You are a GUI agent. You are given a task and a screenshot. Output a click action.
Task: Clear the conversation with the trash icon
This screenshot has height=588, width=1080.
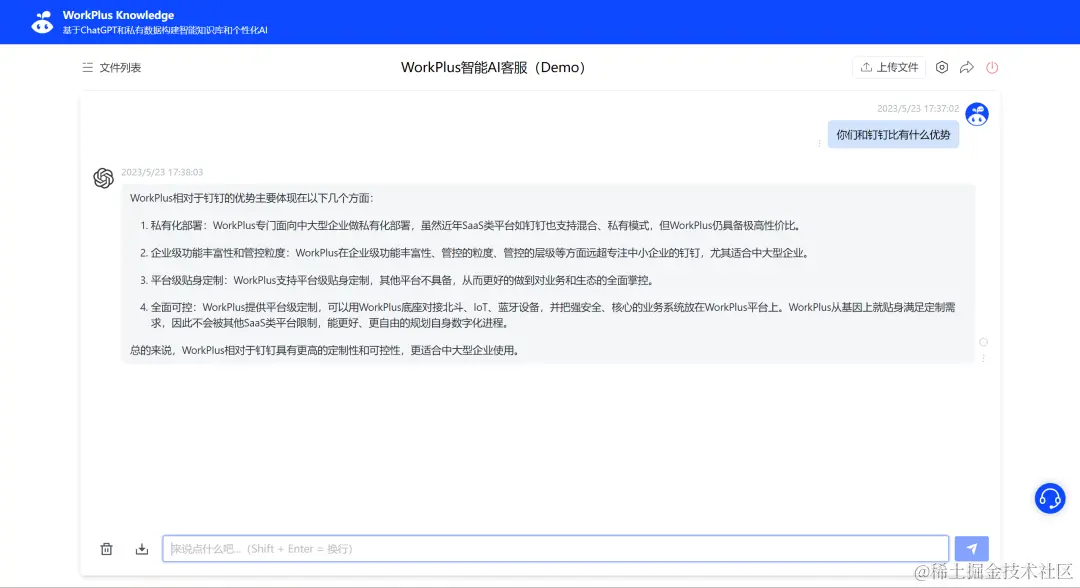[107, 548]
